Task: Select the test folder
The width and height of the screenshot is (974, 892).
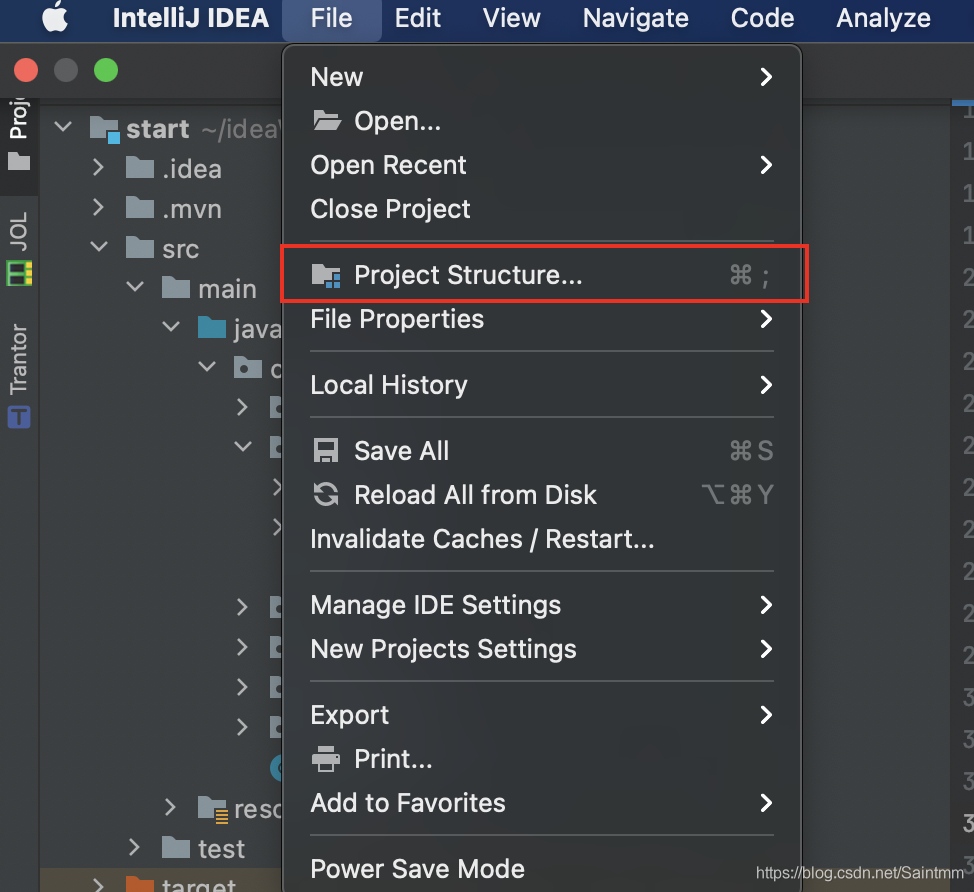Action: (x=221, y=849)
